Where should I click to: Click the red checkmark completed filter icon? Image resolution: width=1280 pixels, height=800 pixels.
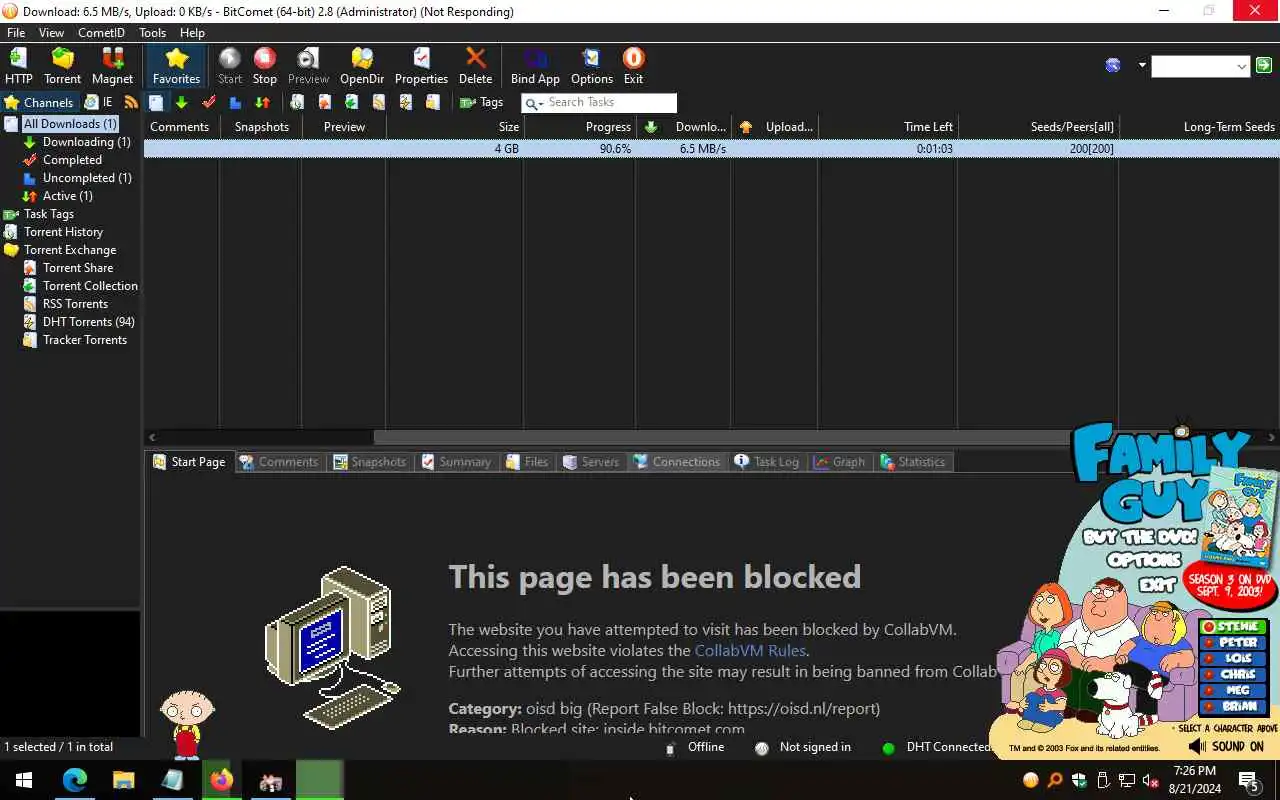209,102
